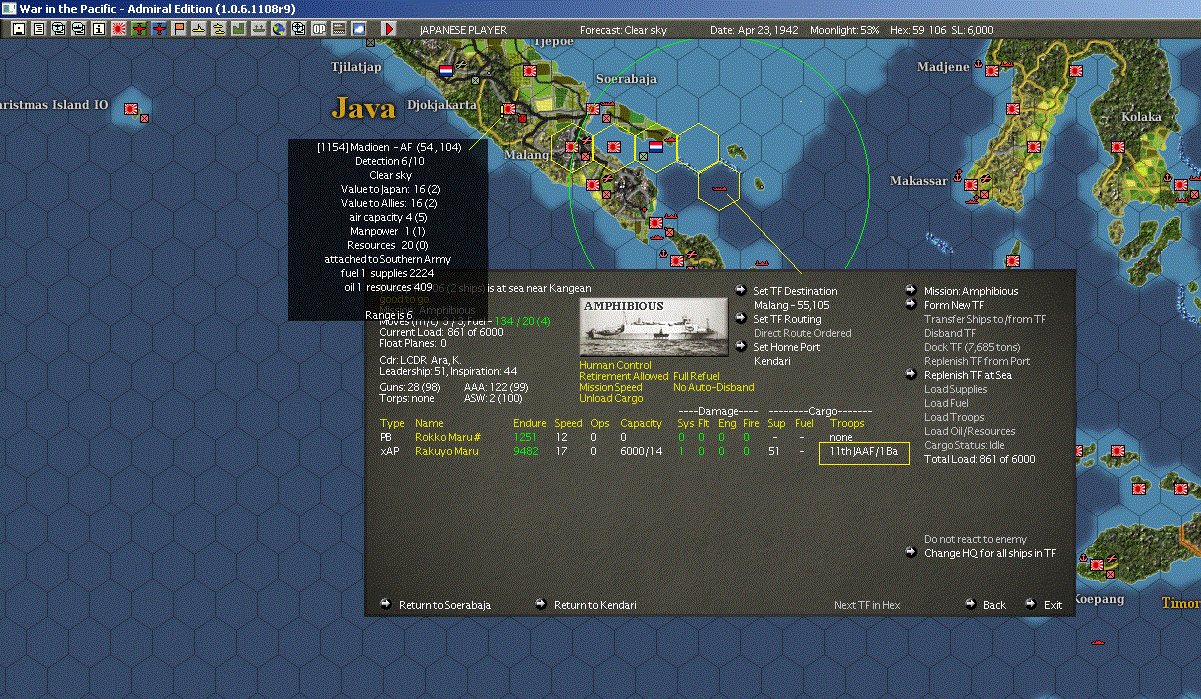The height and width of the screenshot is (699, 1201).
Task: Toggle Do not react to enemy
Action: point(975,539)
